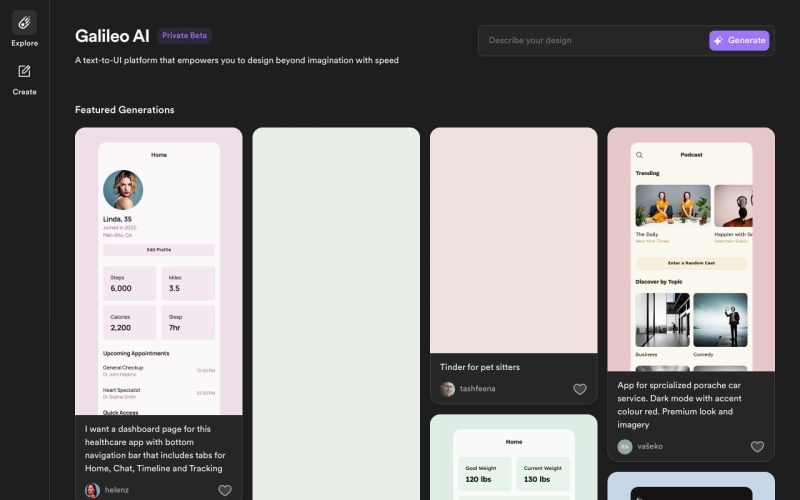Click the Comedy topic image
This screenshot has height=500, width=800.
click(x=720, y=320)
